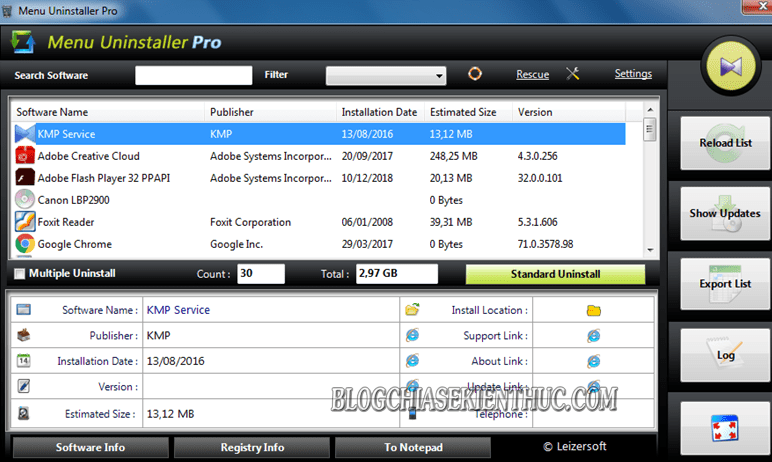The height and width of the screenshot is (462, 772).
Task: Select the Adobe Creative Cloud row
Action: click(319, 156)
